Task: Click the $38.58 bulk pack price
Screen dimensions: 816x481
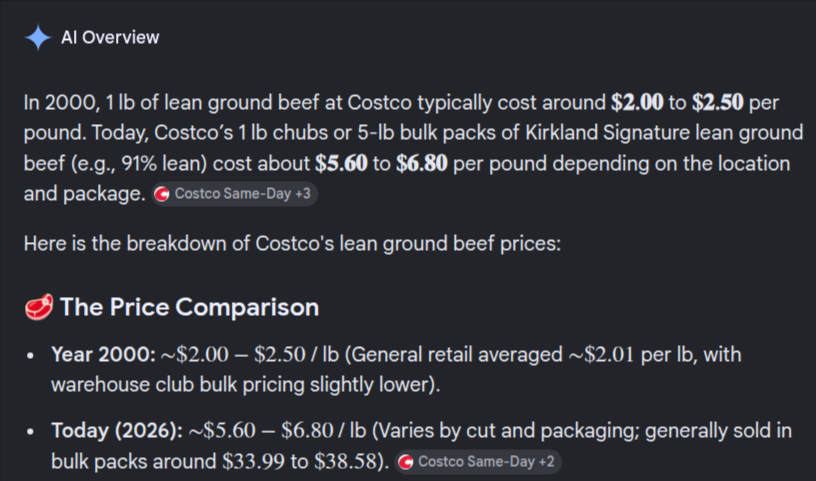Action: 346,462
